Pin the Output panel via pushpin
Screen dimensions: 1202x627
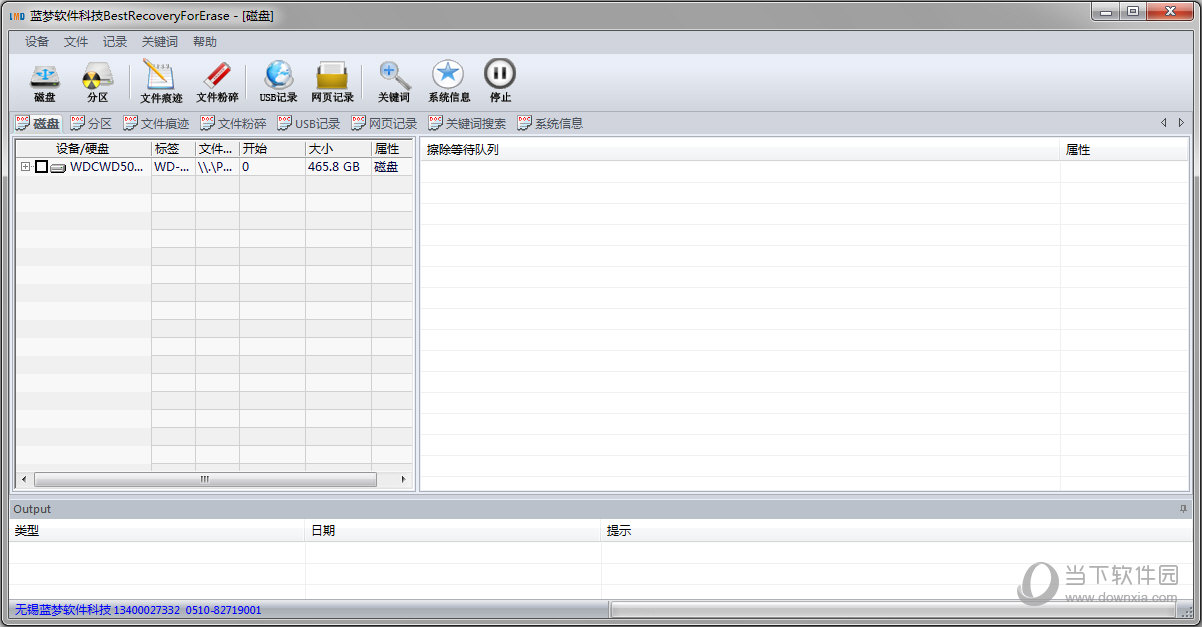click(x=1183, y=510)
